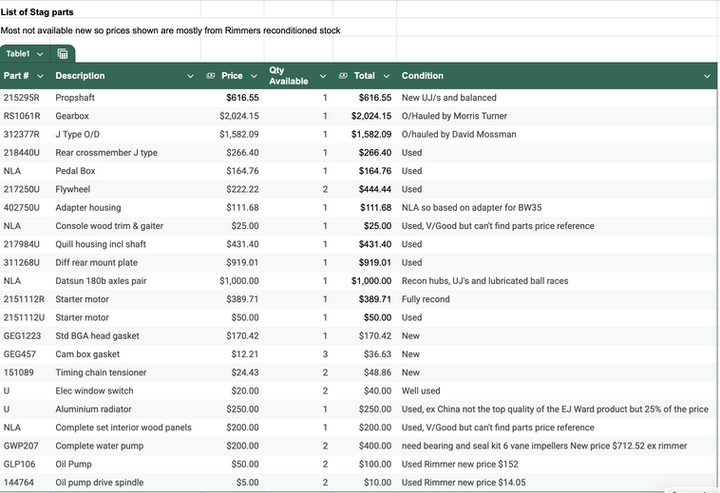Image resolution: width=720 pixels, height=493 pixels.
Task: Click currency icon beside Price header
Action: pyautogui.click(x=211, y=76)
